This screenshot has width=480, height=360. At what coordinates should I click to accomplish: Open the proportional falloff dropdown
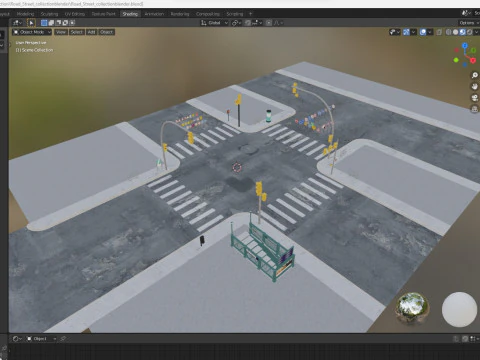click(x=278, y=23)
